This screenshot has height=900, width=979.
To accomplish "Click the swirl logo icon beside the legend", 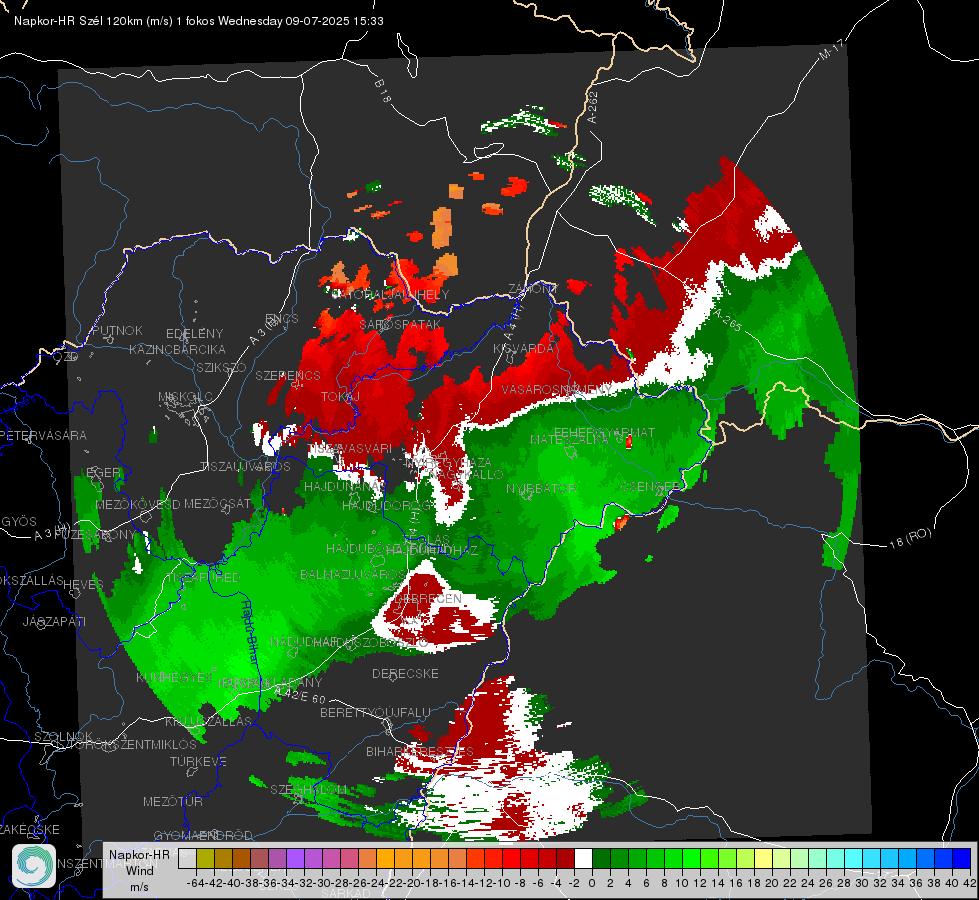I will (x=34, y=866).
